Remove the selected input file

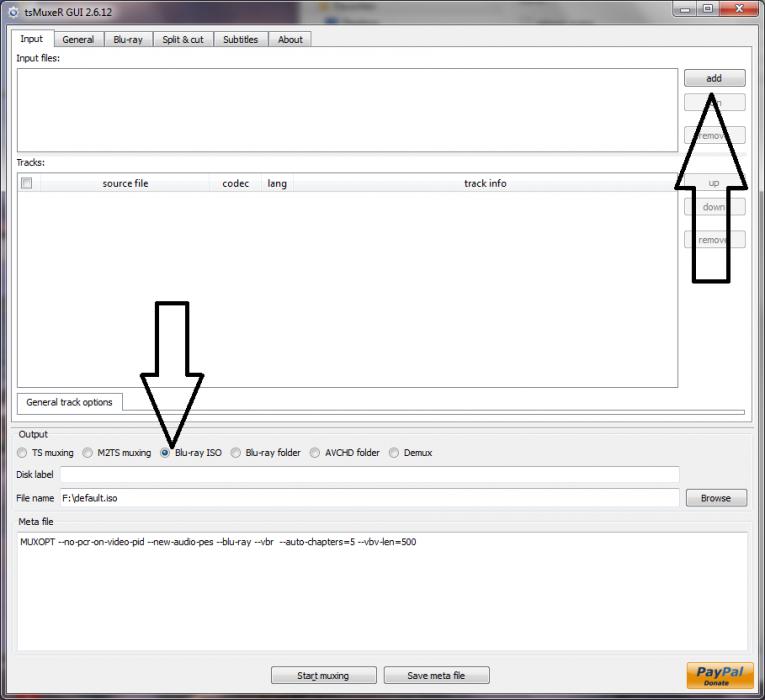point(714,135)
